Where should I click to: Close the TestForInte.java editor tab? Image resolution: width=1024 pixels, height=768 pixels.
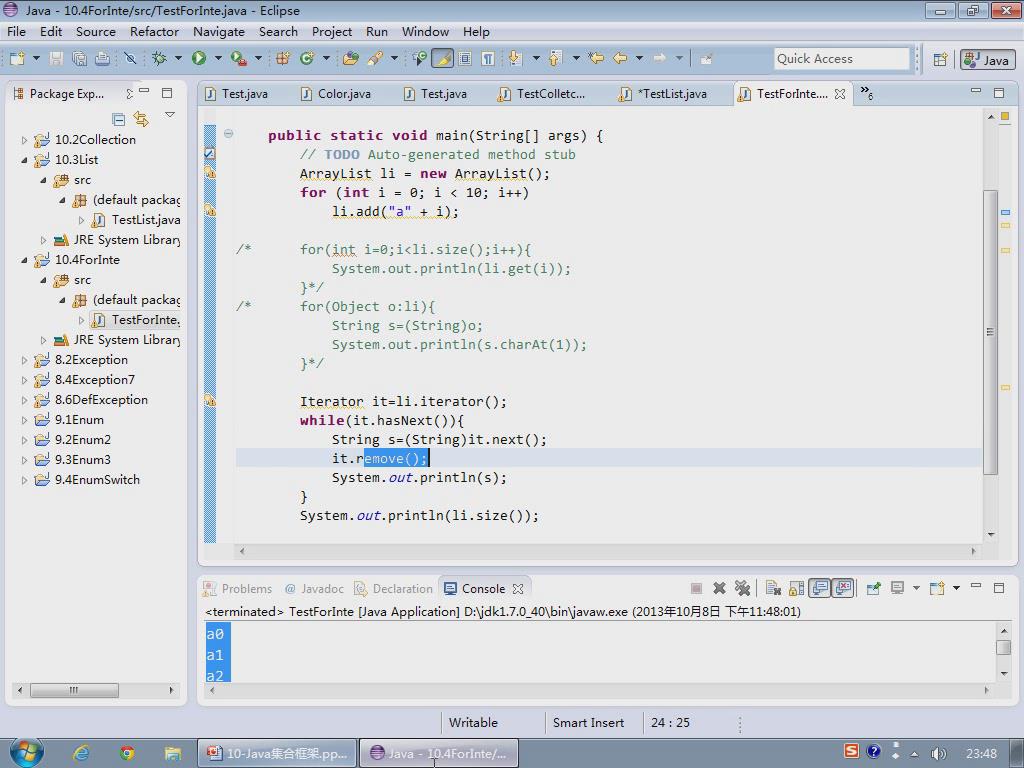[840, 94]
